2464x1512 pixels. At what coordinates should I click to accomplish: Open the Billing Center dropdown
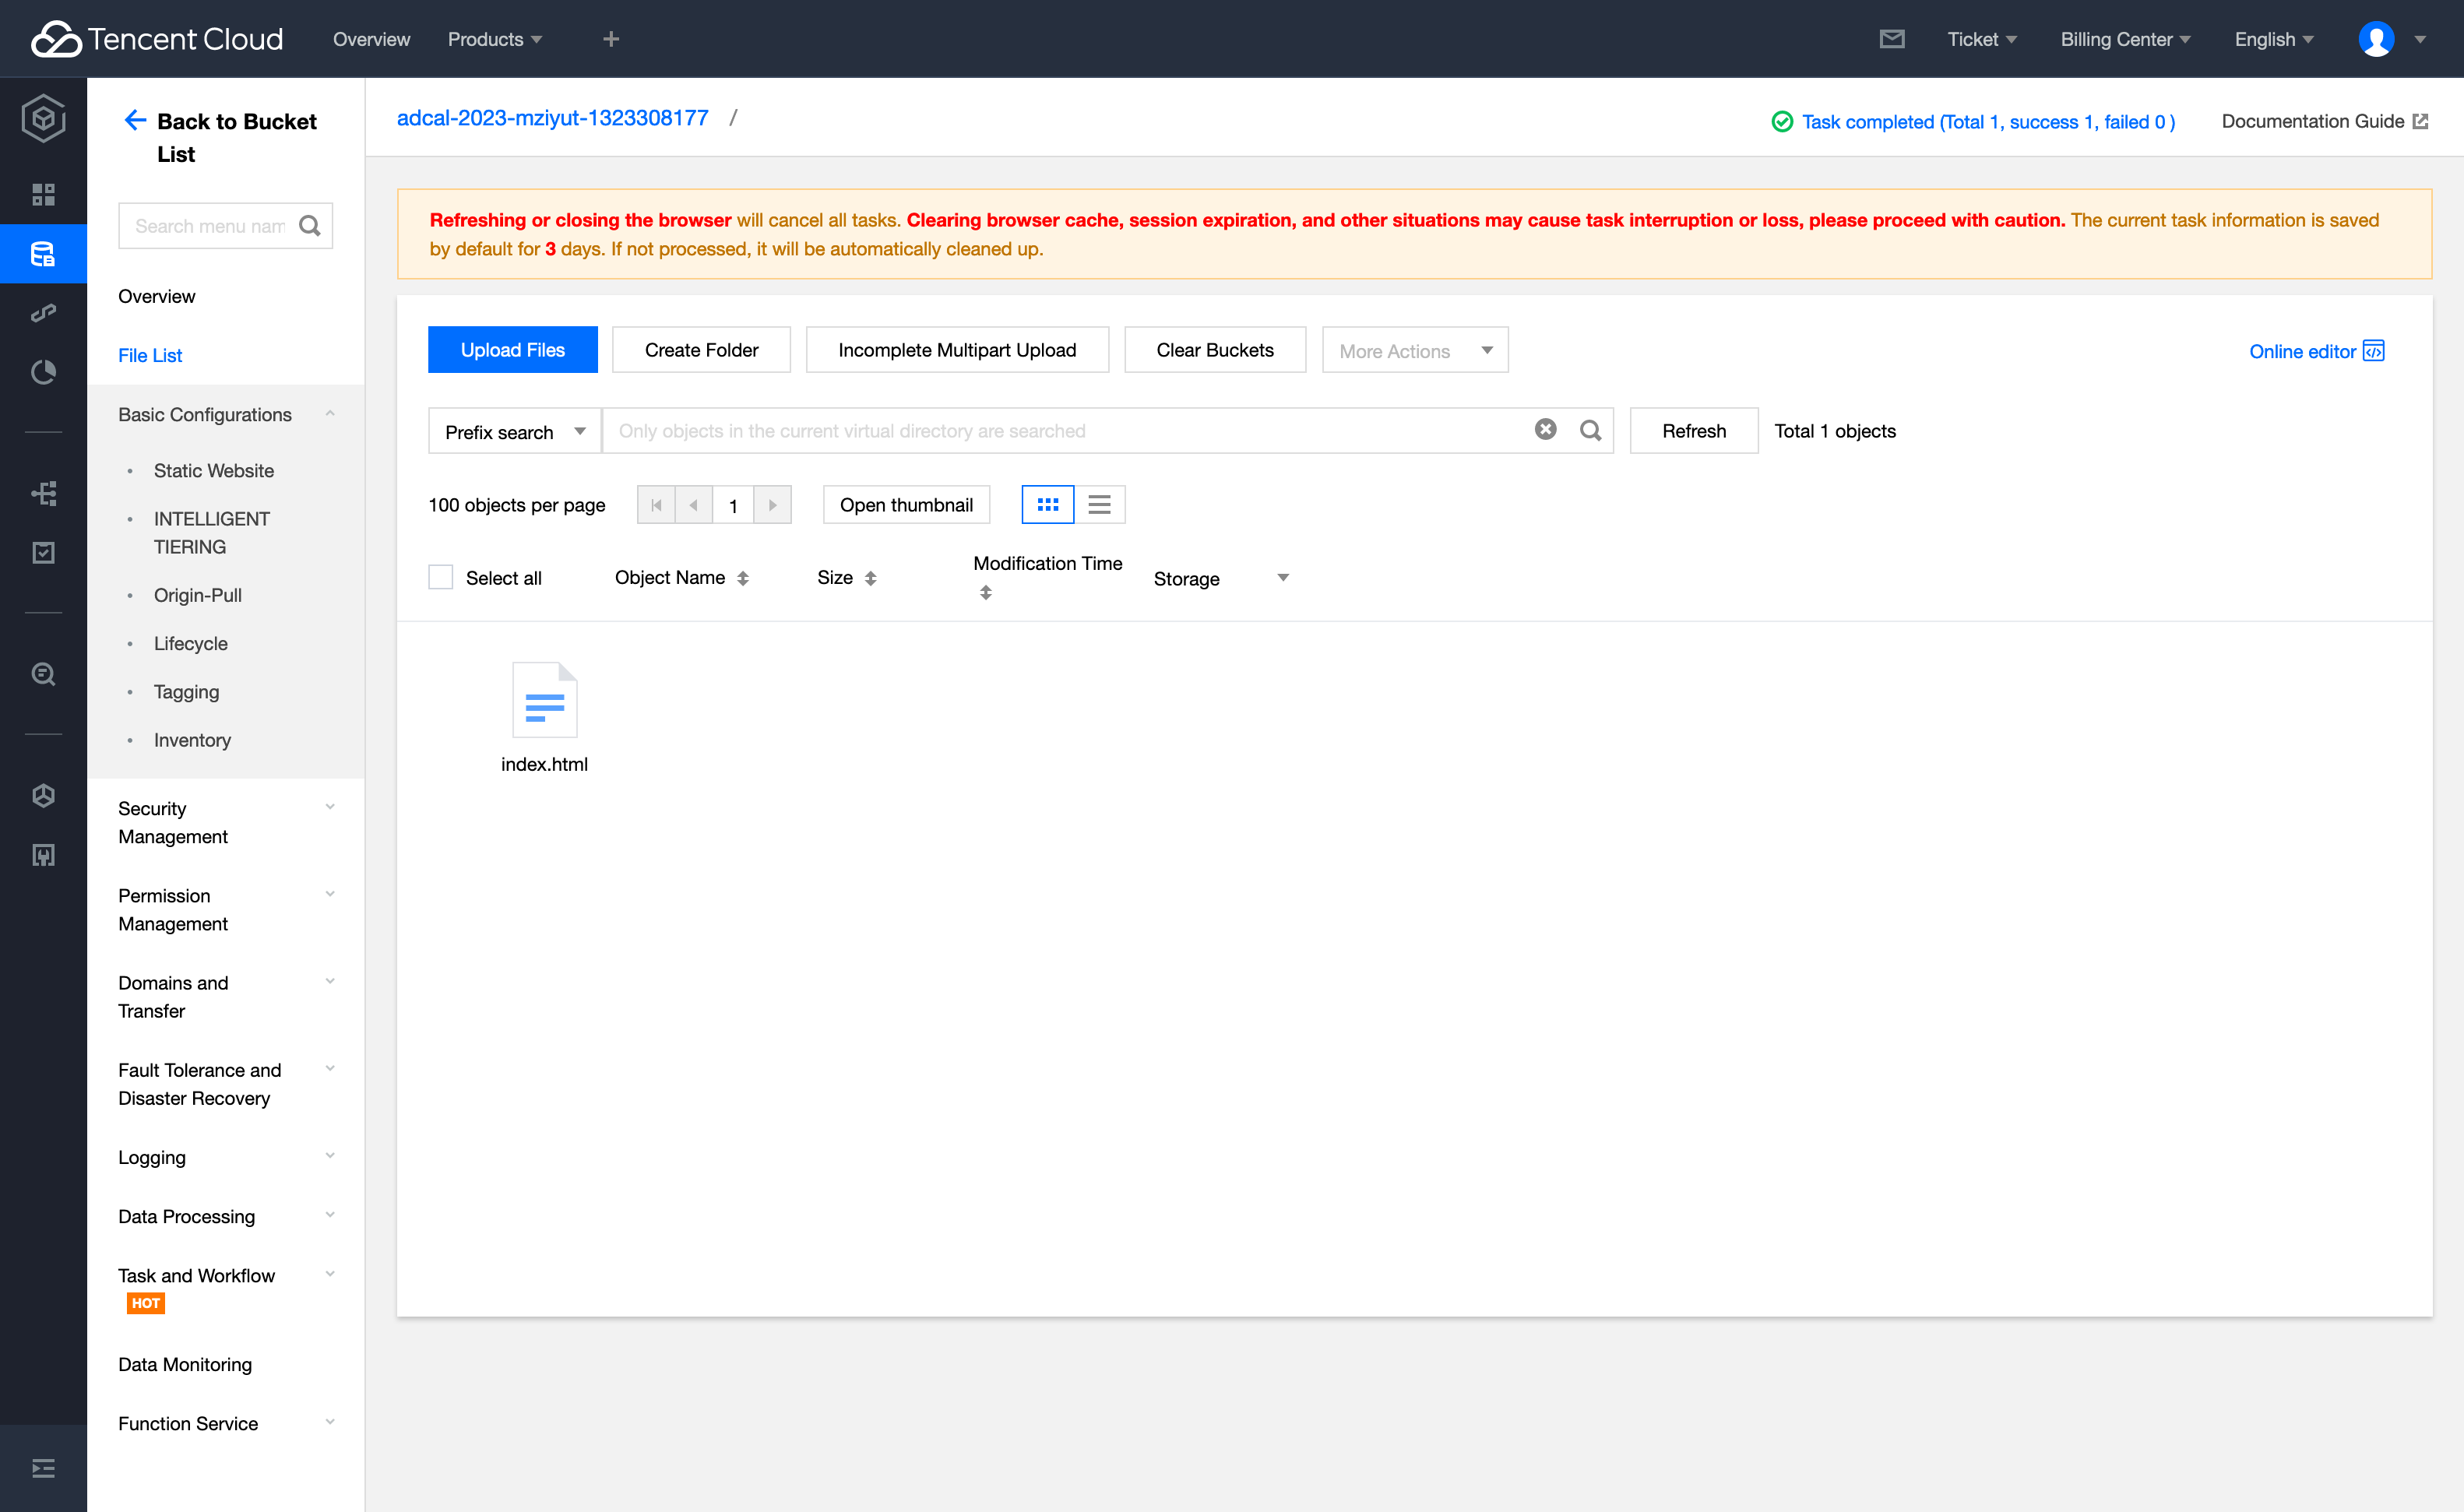[x=2125, y=39]
